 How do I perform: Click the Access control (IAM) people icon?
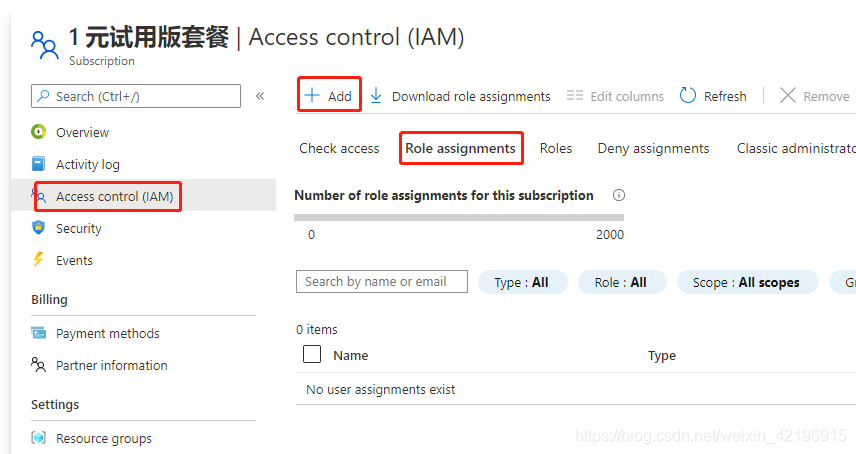pos(39,195)
